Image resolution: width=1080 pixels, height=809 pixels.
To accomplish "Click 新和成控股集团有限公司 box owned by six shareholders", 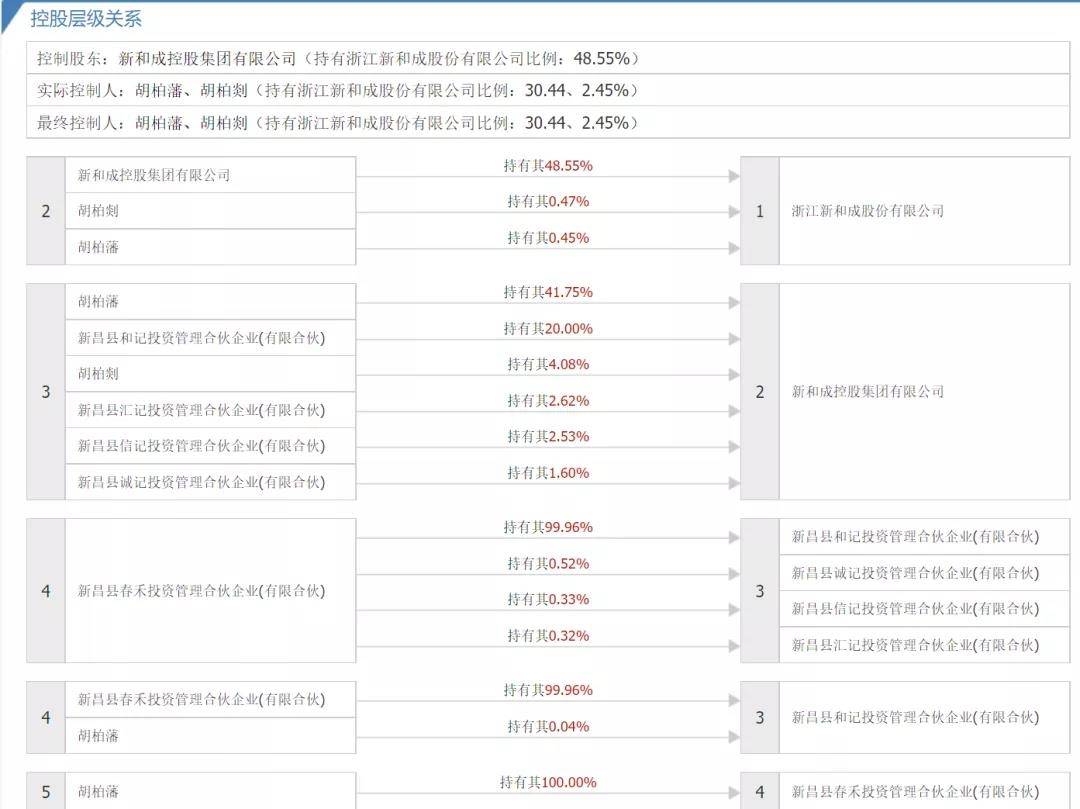I will (x=924, y=392).
